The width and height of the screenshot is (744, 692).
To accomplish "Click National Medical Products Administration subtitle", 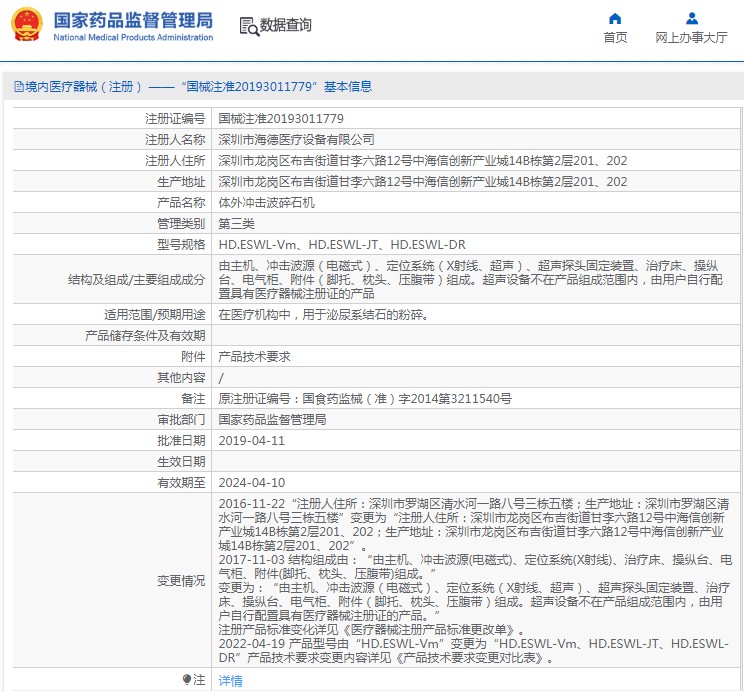I will tap(133, 37).
